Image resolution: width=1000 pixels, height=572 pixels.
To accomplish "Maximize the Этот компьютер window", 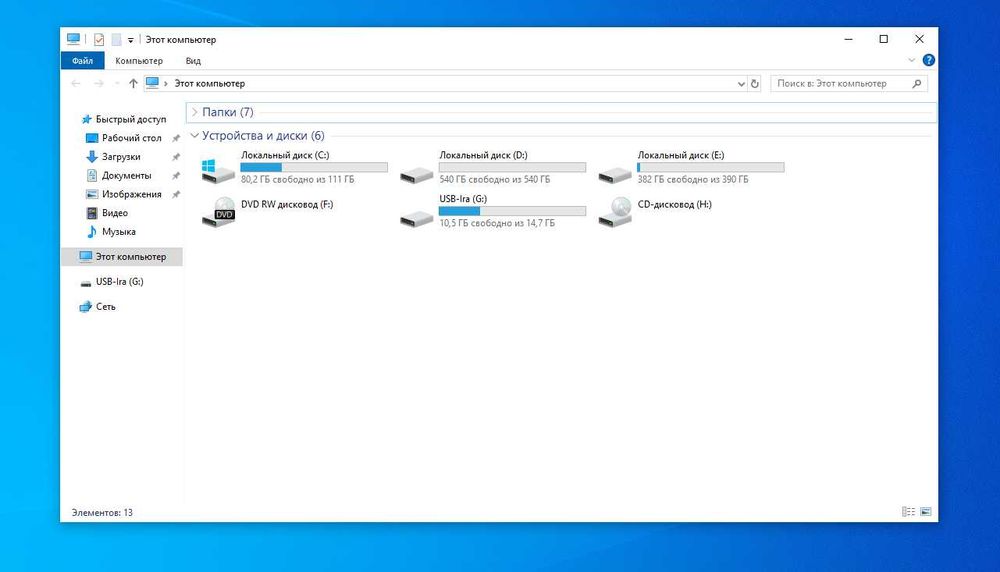I will tap(883, 39).
